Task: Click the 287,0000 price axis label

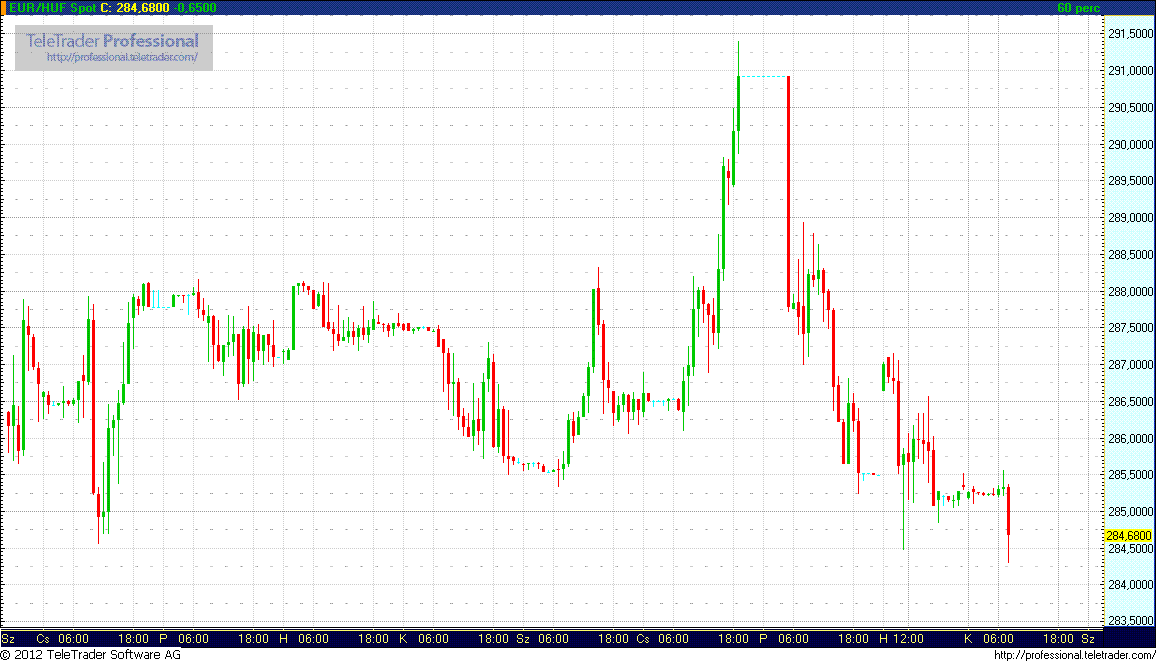Action: (x=1131, y=365)
